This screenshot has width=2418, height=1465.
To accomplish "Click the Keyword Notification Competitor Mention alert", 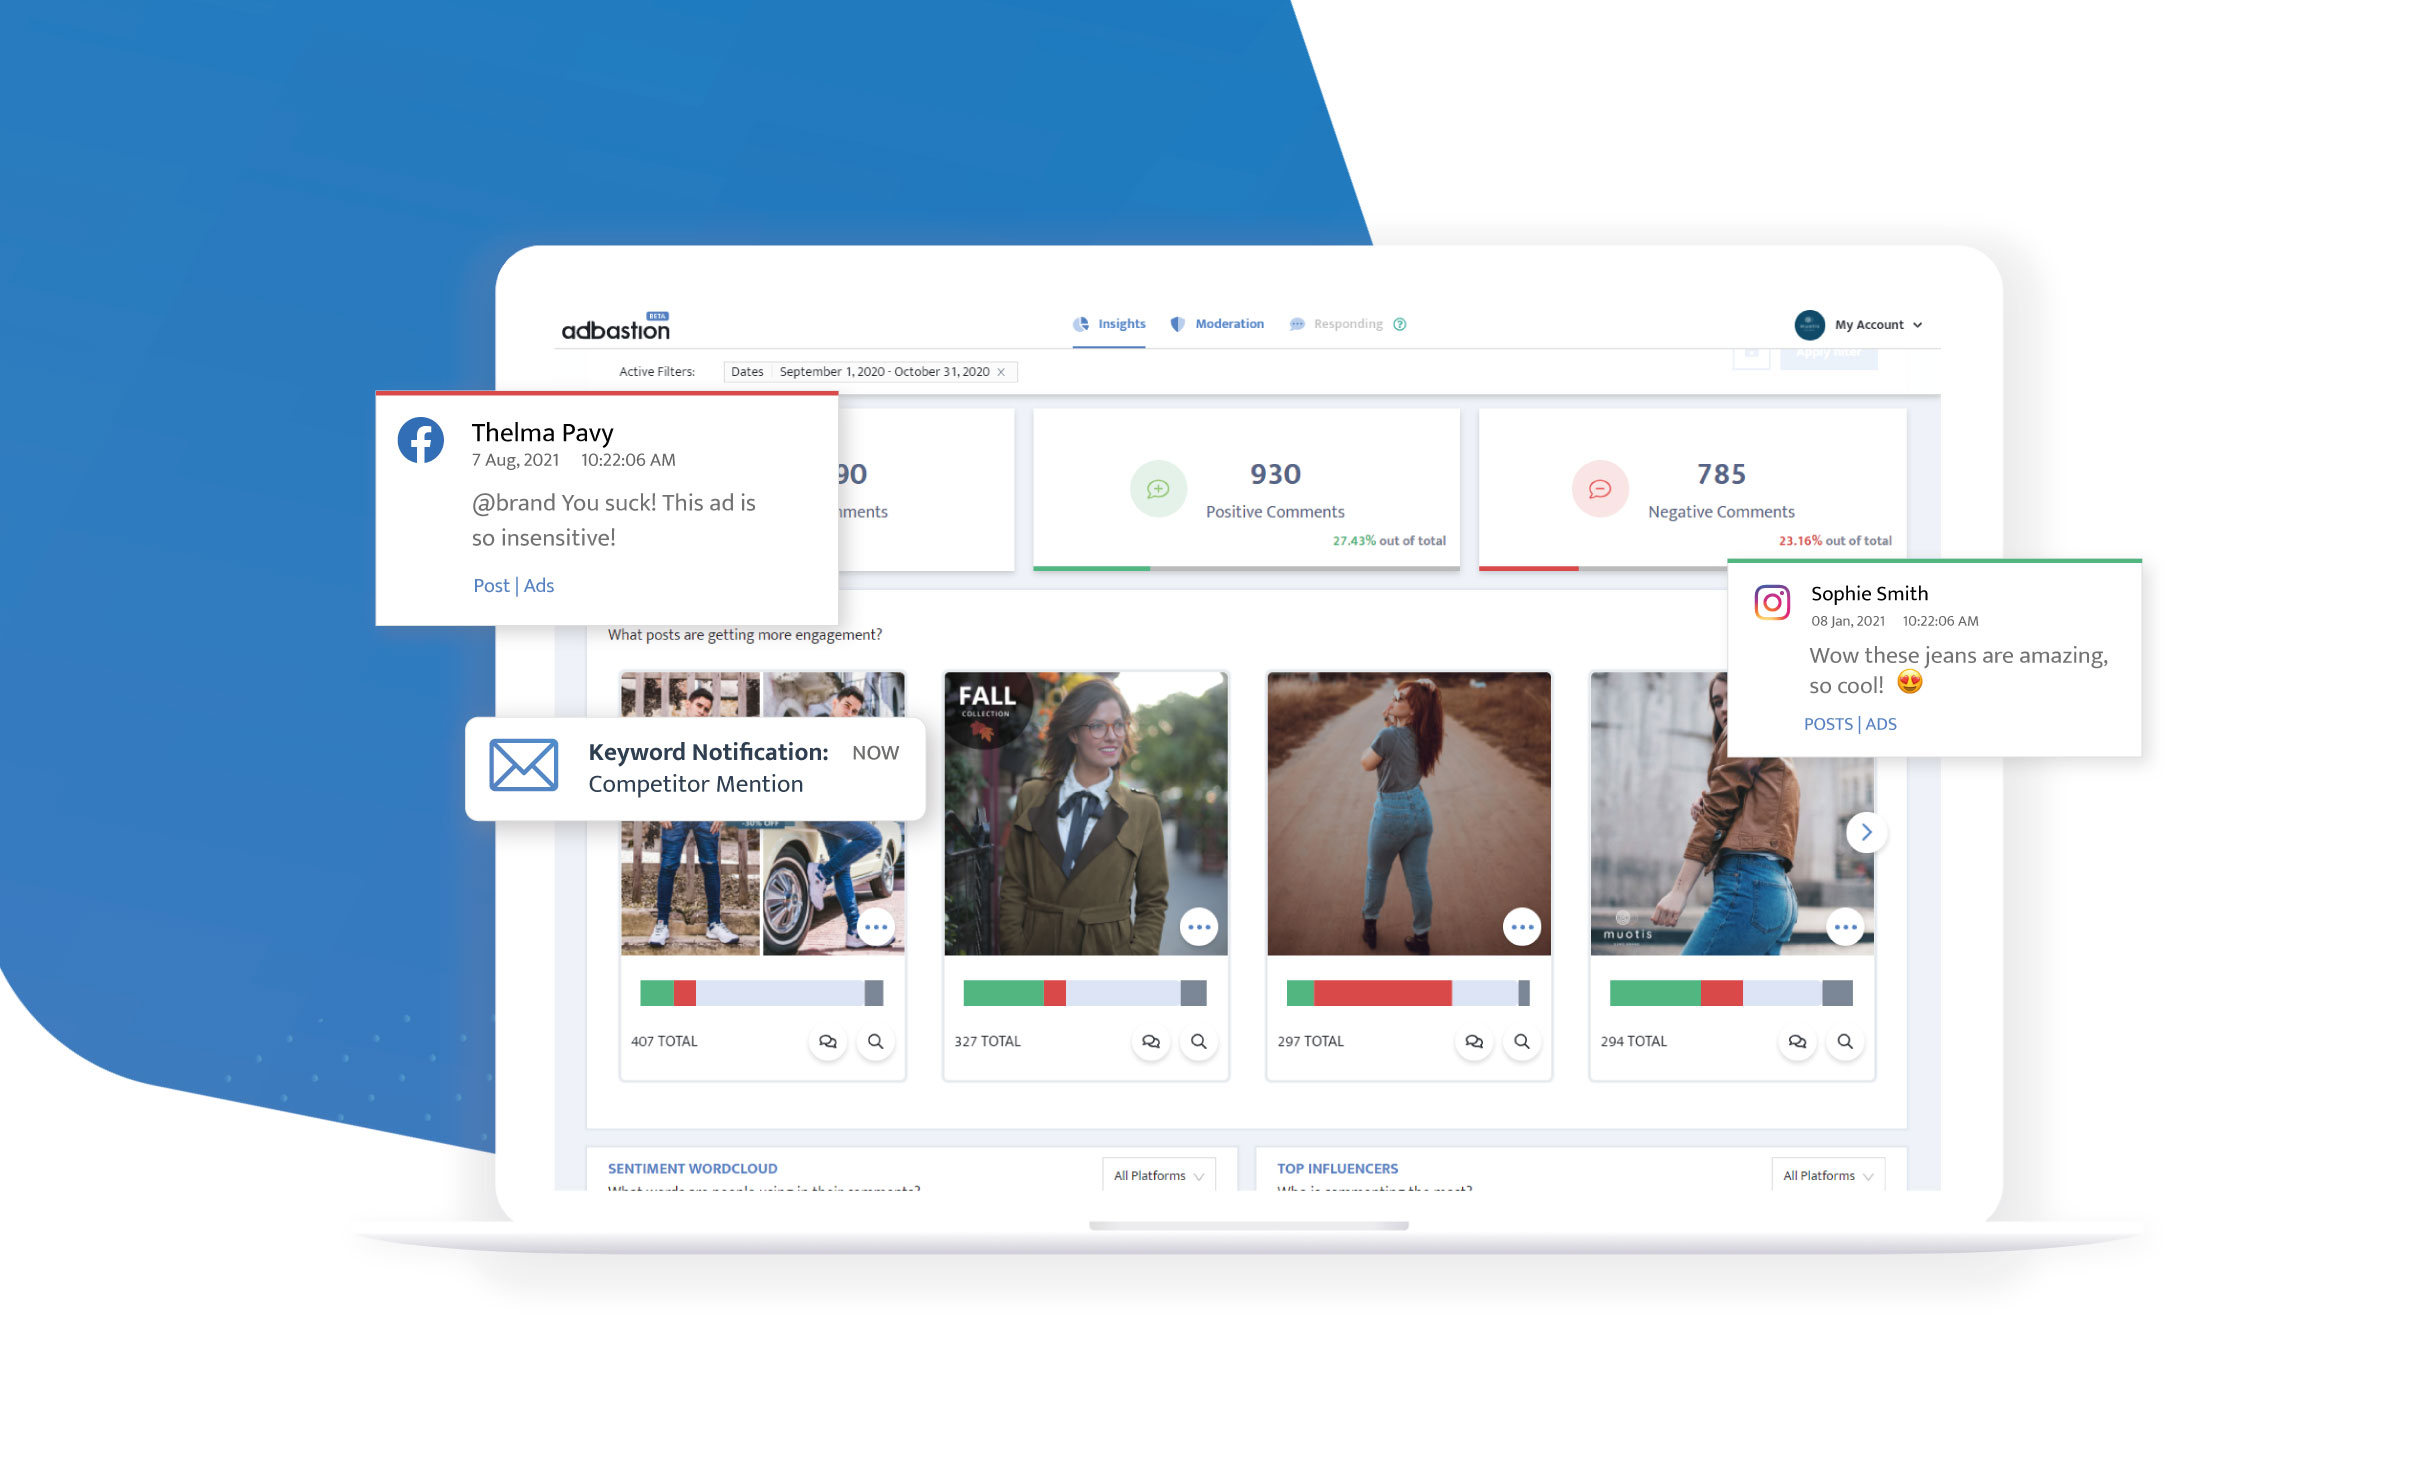I will point(695,768).
